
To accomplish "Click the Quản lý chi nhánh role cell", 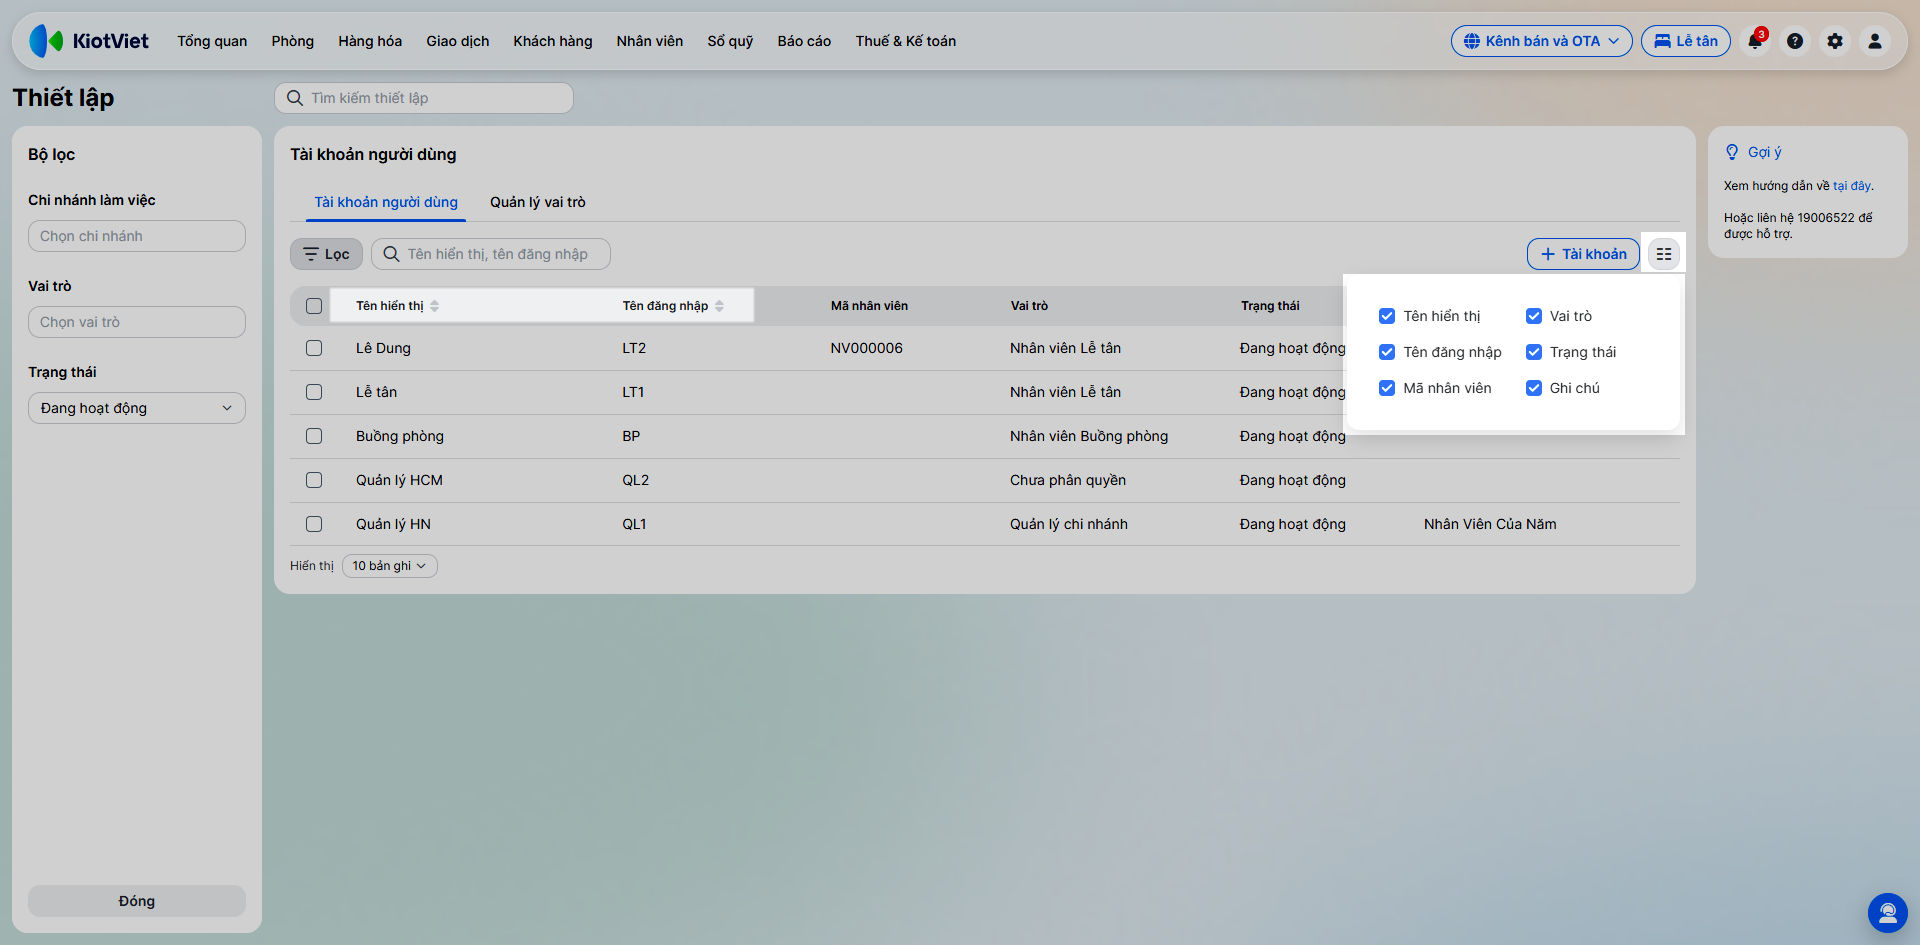I will pos(1069,524).
